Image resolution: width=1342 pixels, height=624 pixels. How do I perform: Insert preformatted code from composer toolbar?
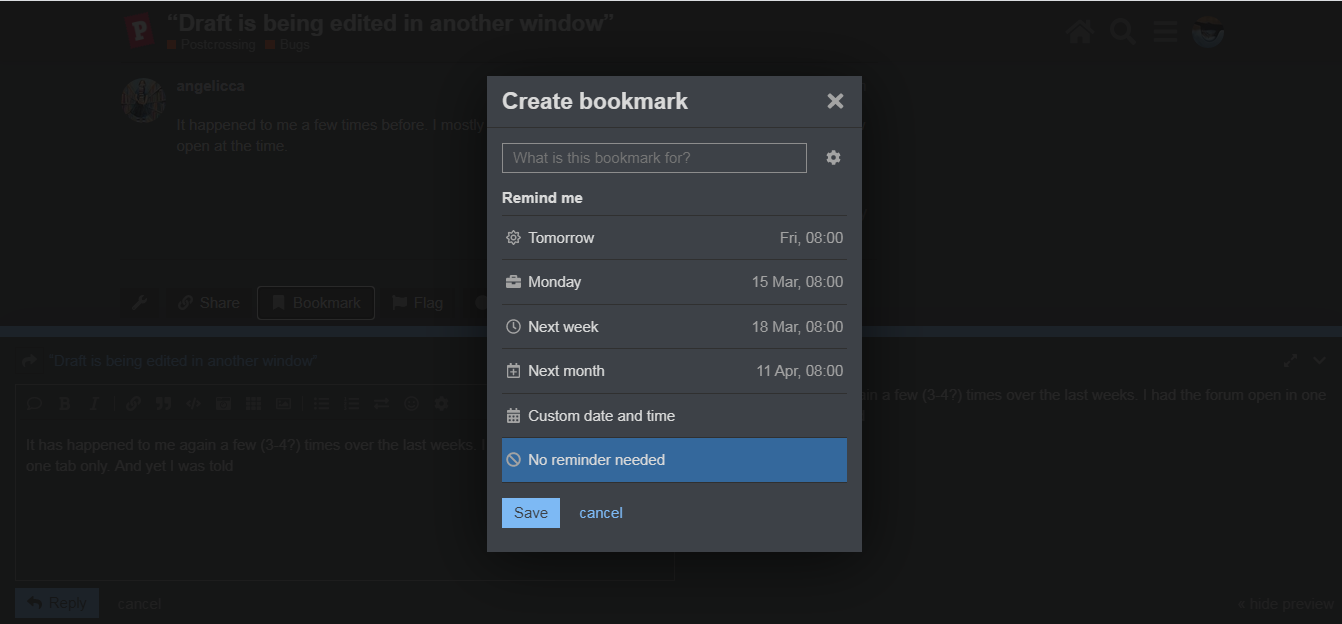[x=194, y=404]
